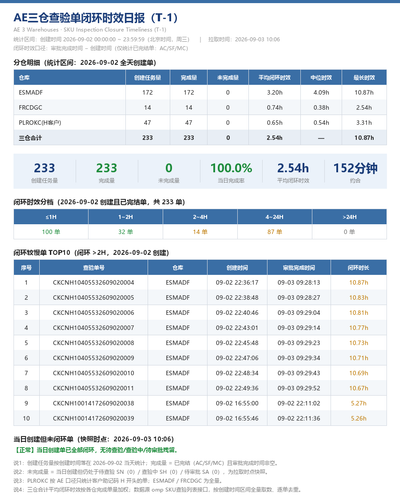Click the '100 单' value under ≤1H

[x=51, y=232]
